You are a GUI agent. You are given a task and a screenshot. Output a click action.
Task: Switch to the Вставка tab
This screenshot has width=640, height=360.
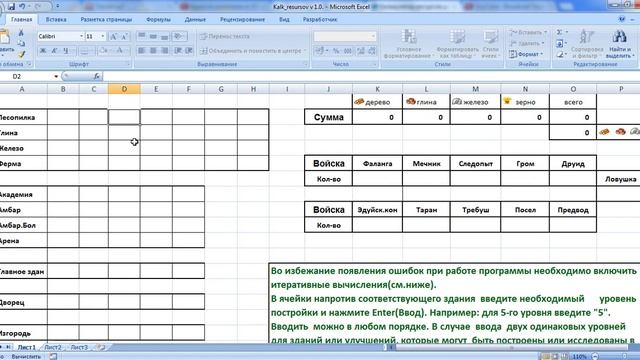(x=56, y=19)
